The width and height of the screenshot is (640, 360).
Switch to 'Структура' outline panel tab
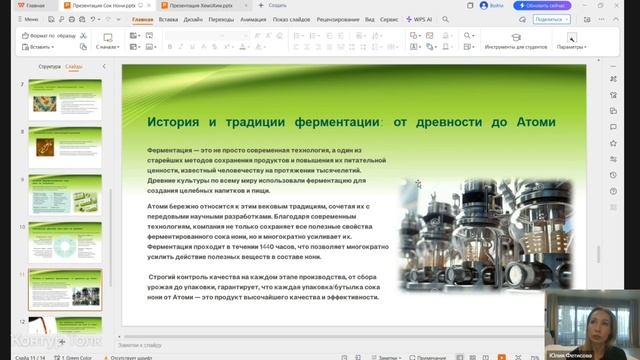click(x=49, y=66)
